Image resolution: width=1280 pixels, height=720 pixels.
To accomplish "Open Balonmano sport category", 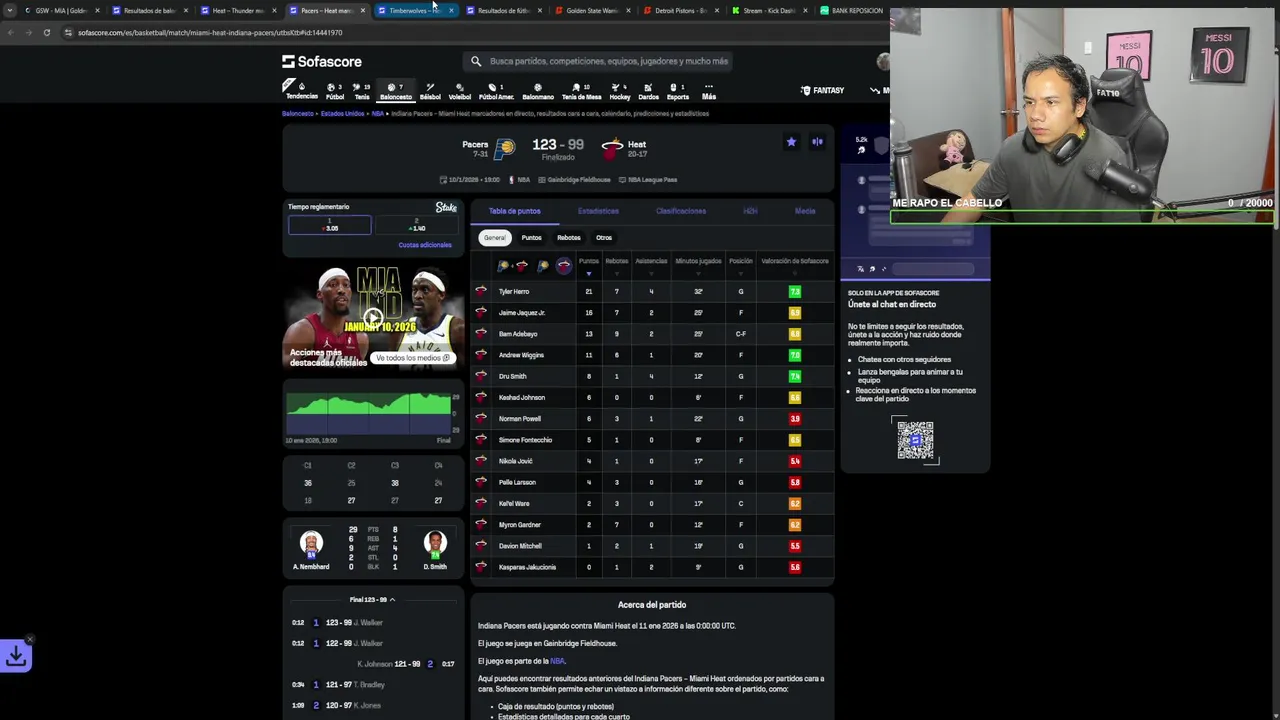I will coord(538,91).
